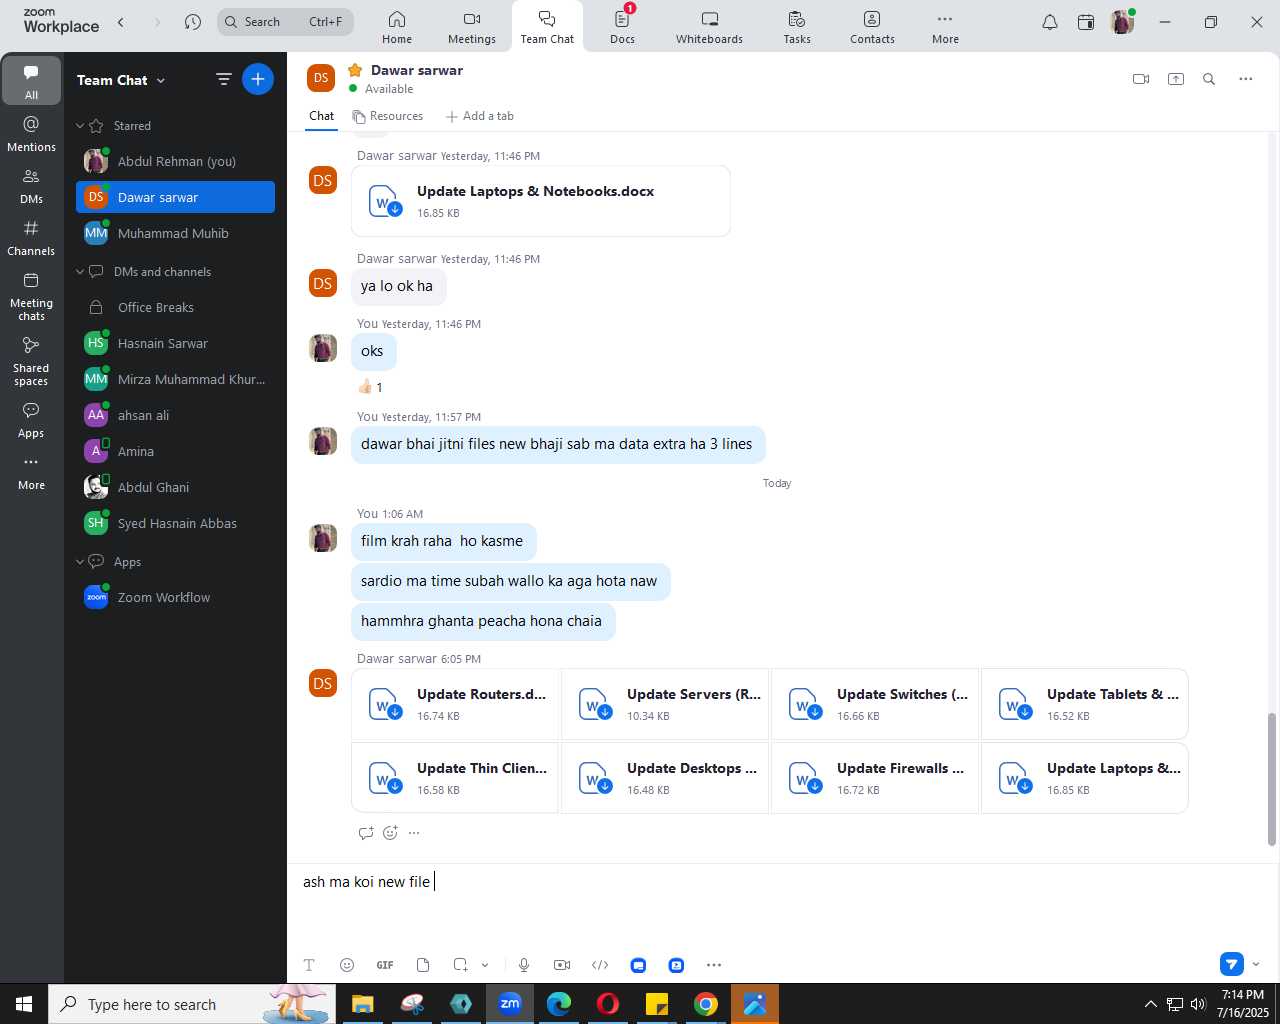
Task: Open Zoom Workflow app chat
Action: click(175, 597)
